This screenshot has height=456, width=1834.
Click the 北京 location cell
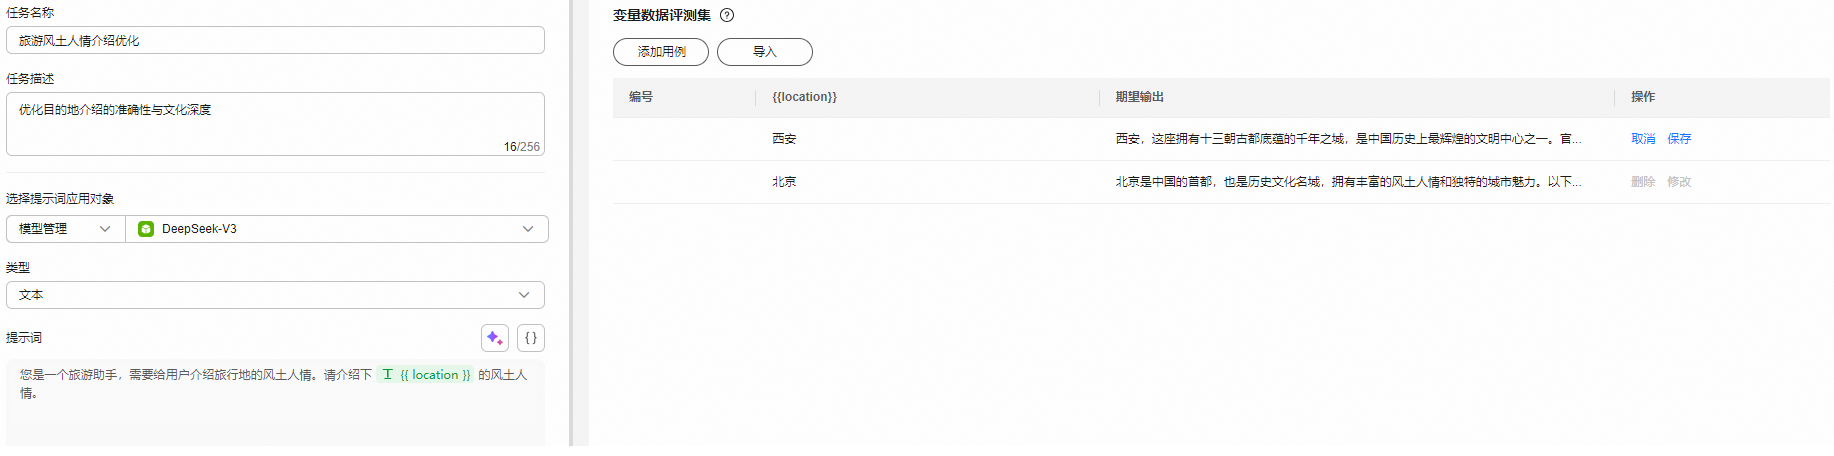click(784, 182)
